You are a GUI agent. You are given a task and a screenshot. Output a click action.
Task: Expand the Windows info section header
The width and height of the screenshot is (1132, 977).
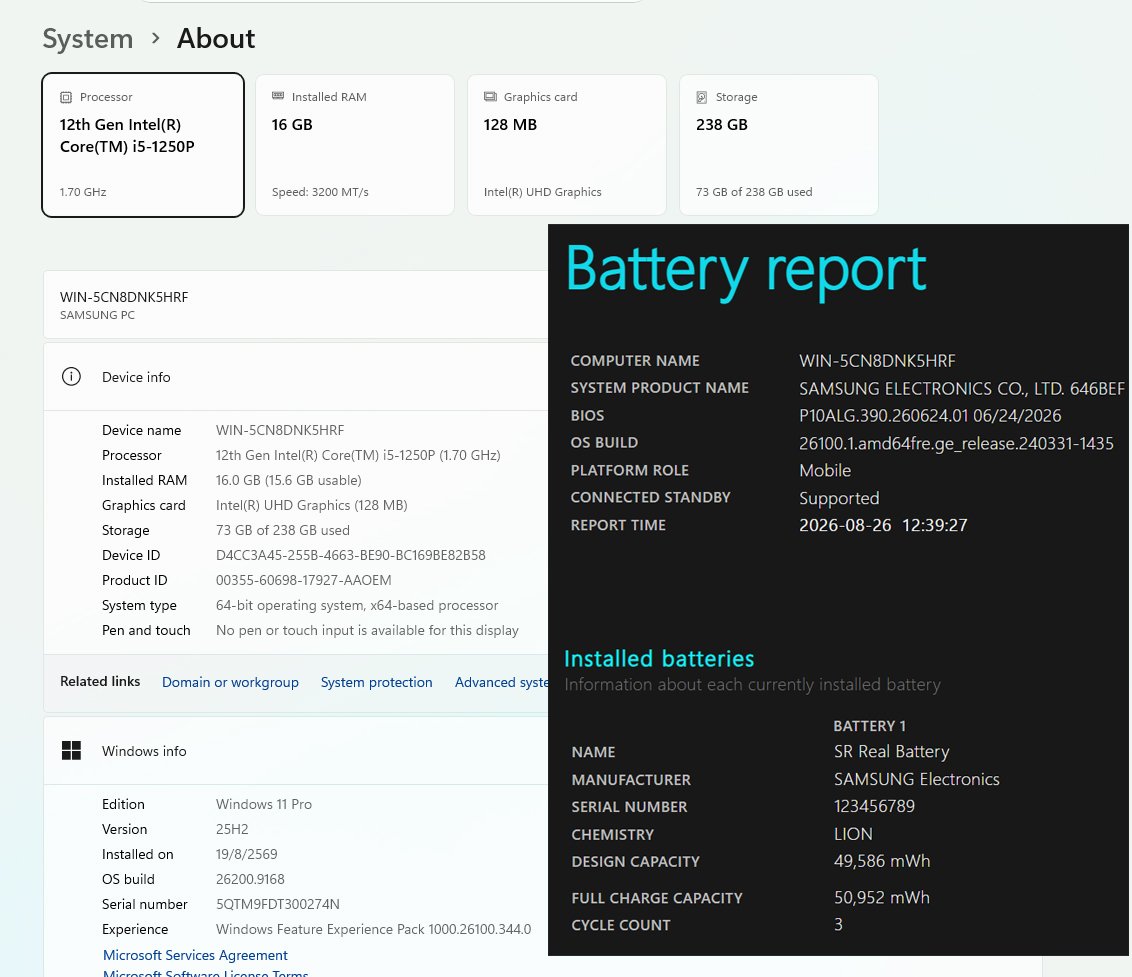click(296, 751)
